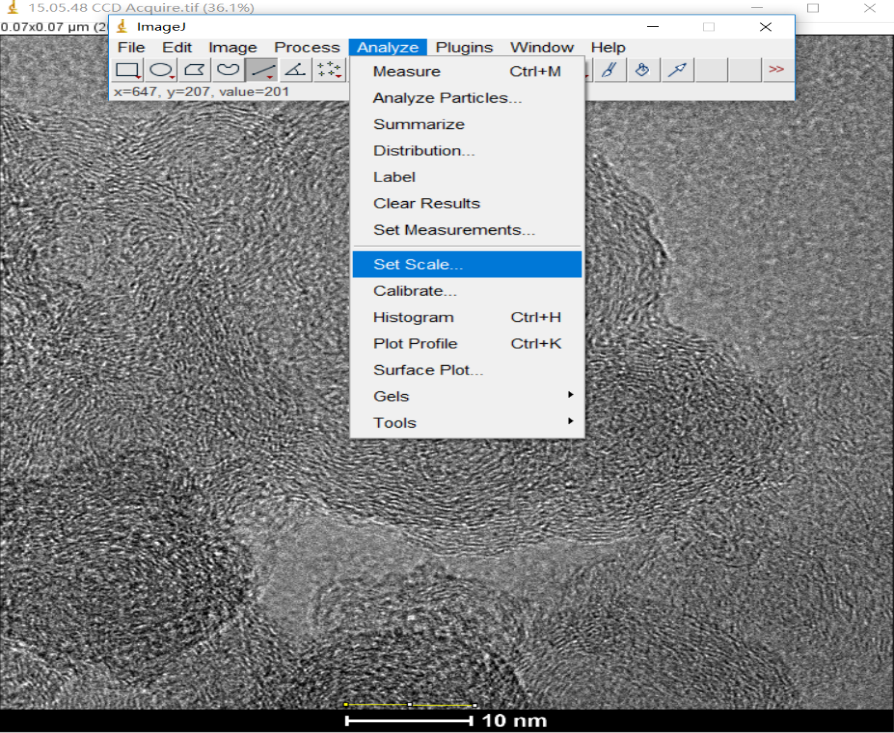Select the Polygon selection tool
Image resolution: width=894 pixels, height=733 pixels.
pos(195,70)
